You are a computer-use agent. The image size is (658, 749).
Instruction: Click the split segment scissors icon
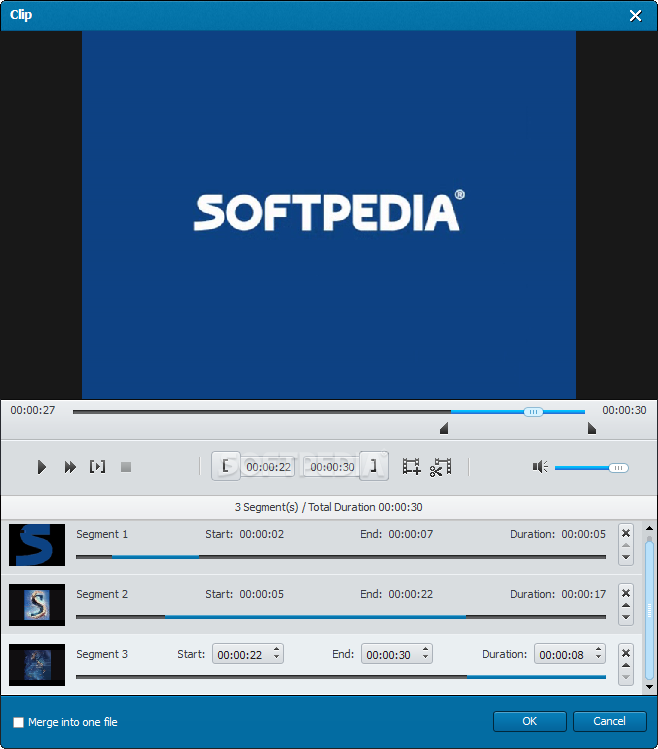(x=441, y=467)
